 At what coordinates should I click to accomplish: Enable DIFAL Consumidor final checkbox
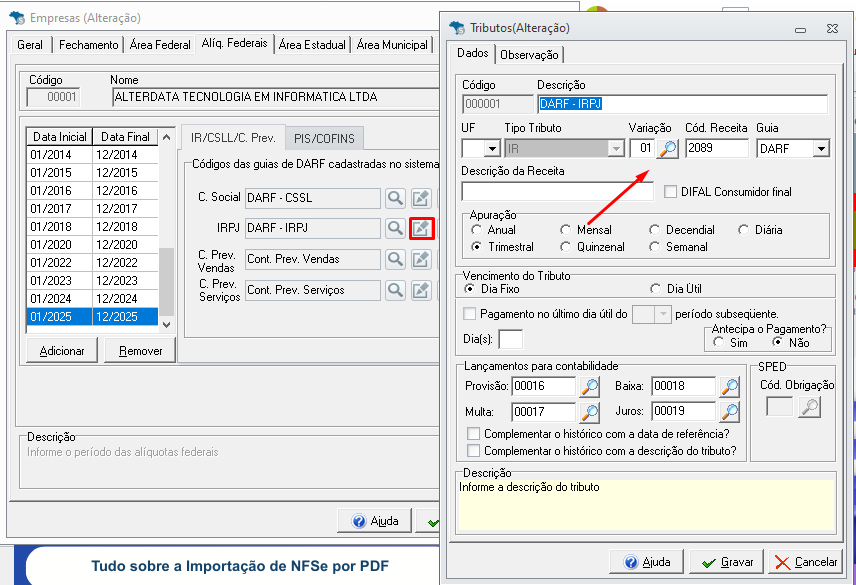pos(670,192)
